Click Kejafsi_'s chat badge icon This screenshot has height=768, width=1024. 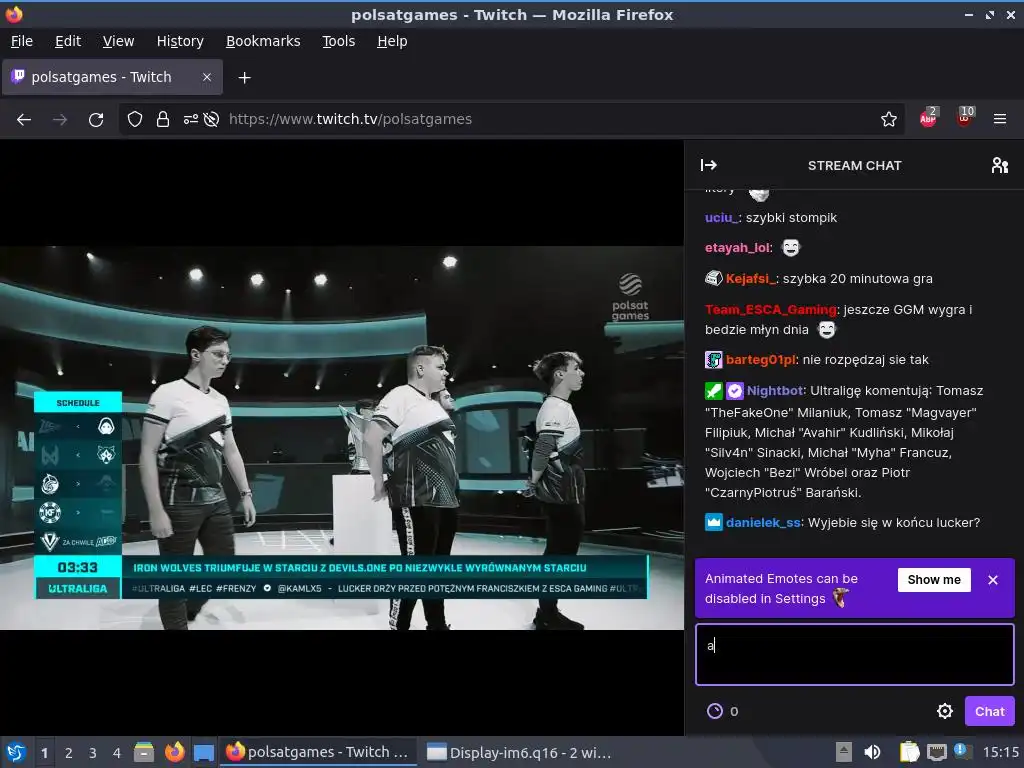[x=713, y=278]
